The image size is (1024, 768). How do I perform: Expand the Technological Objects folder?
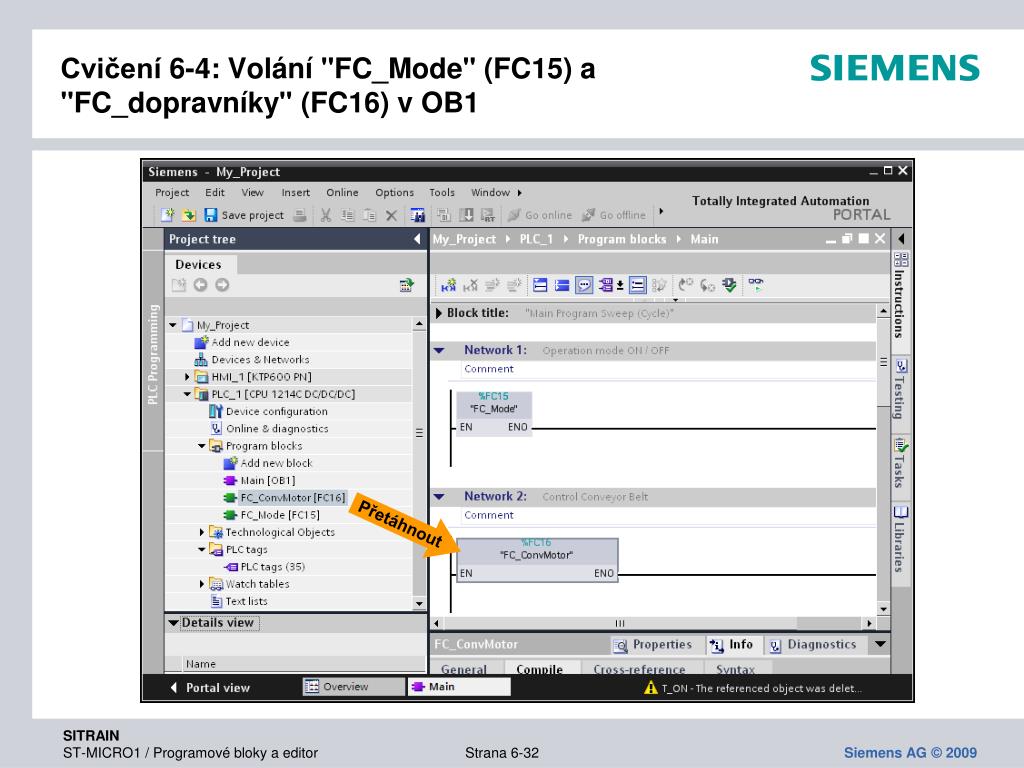tap(202, 532)
